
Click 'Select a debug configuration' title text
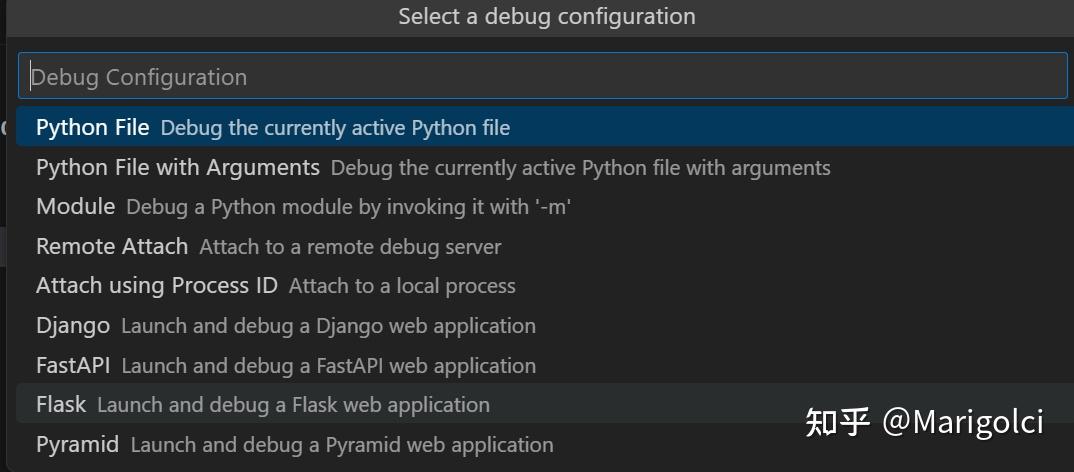(546, 17)
